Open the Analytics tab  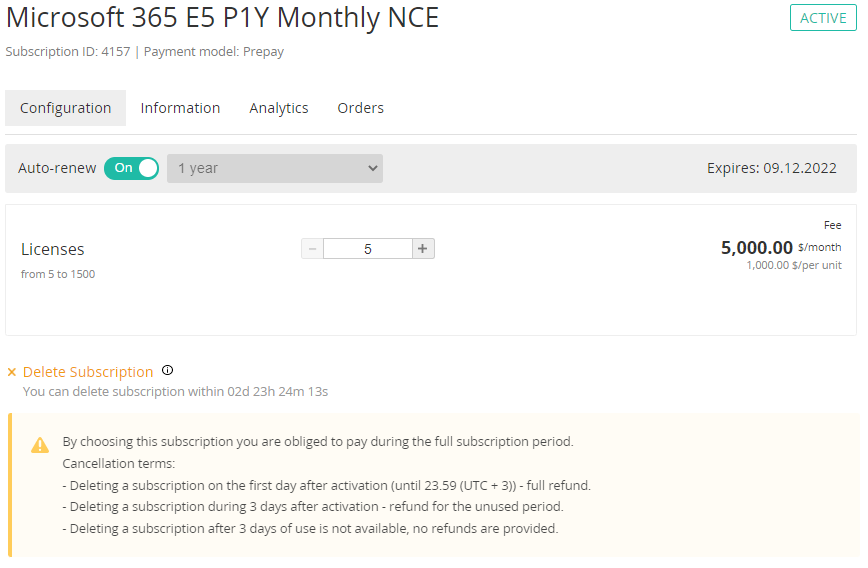click(x=278, y=108)
